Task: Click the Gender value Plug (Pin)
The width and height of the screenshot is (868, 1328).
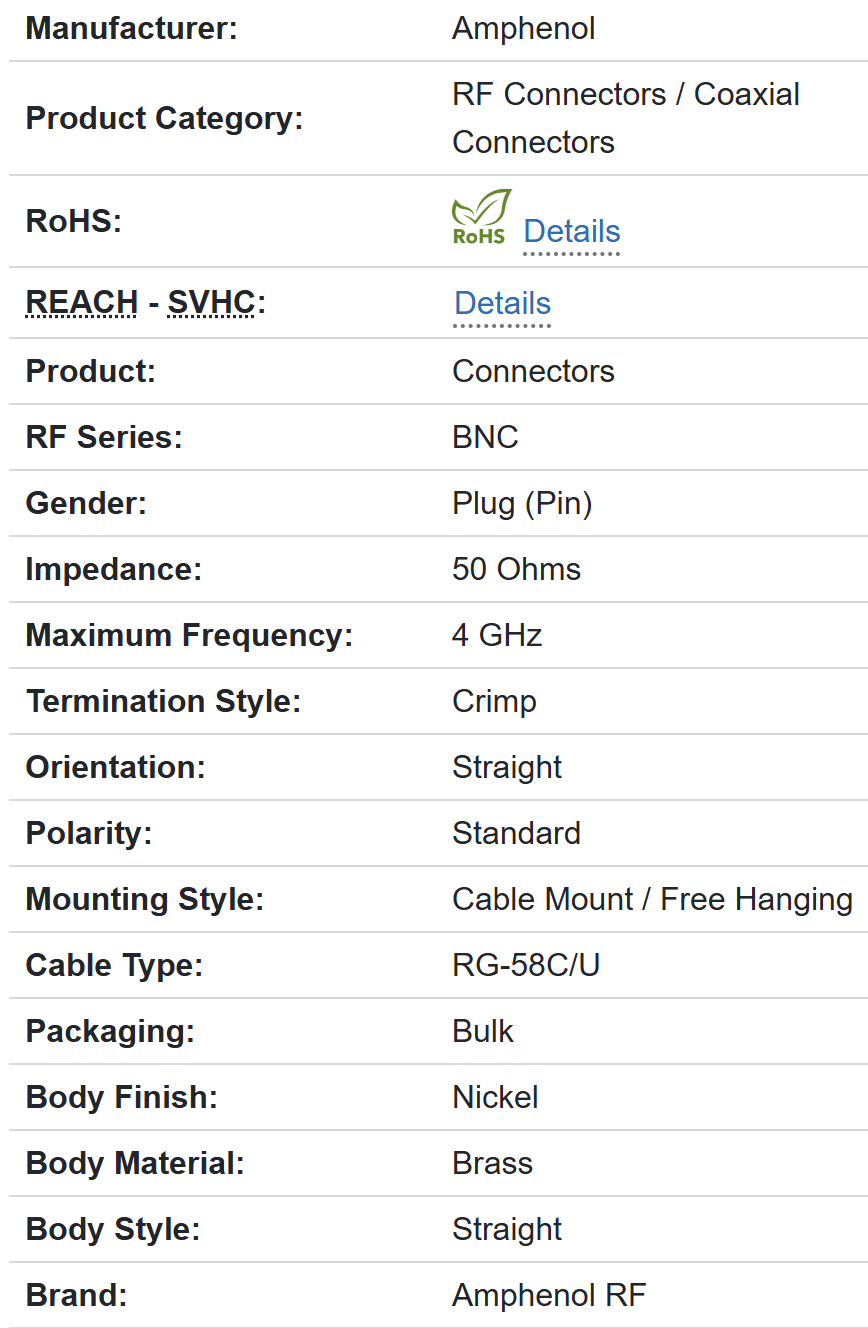Action: (x=522, y=503)
